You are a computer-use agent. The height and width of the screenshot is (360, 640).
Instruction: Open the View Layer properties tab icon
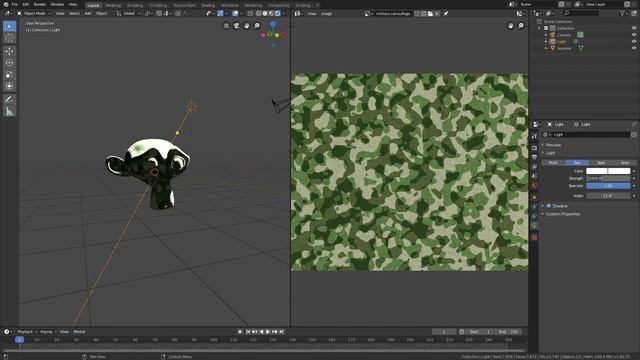tap(534, 167)
